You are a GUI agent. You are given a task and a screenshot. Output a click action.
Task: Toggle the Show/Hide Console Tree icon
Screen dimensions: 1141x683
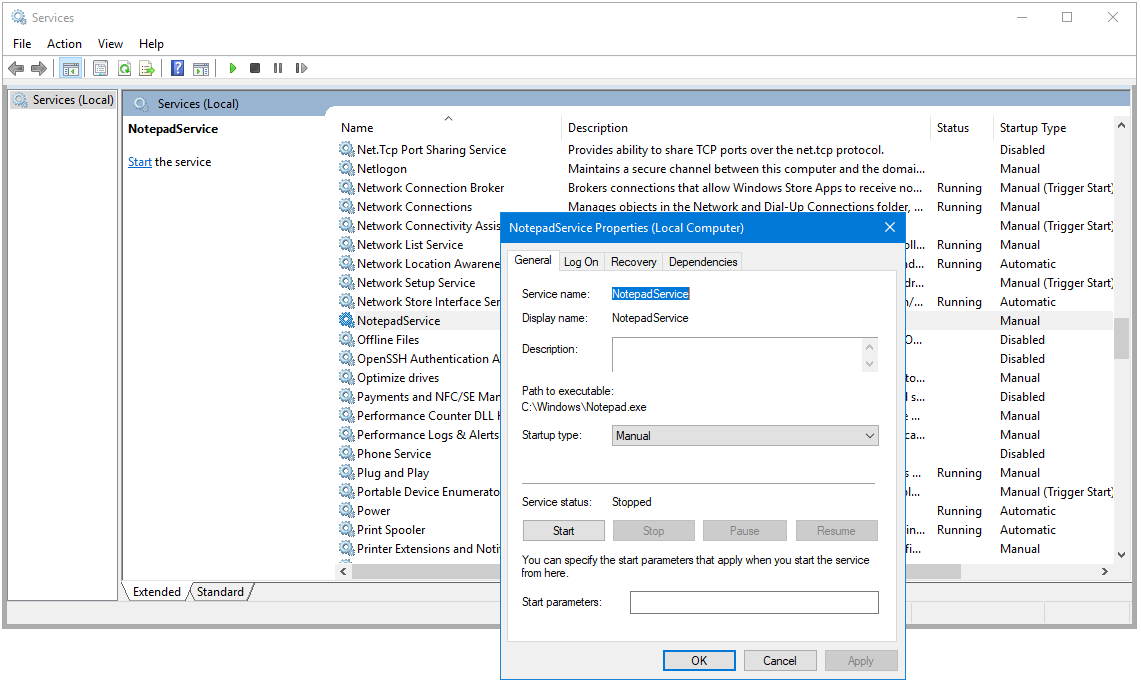71,68
